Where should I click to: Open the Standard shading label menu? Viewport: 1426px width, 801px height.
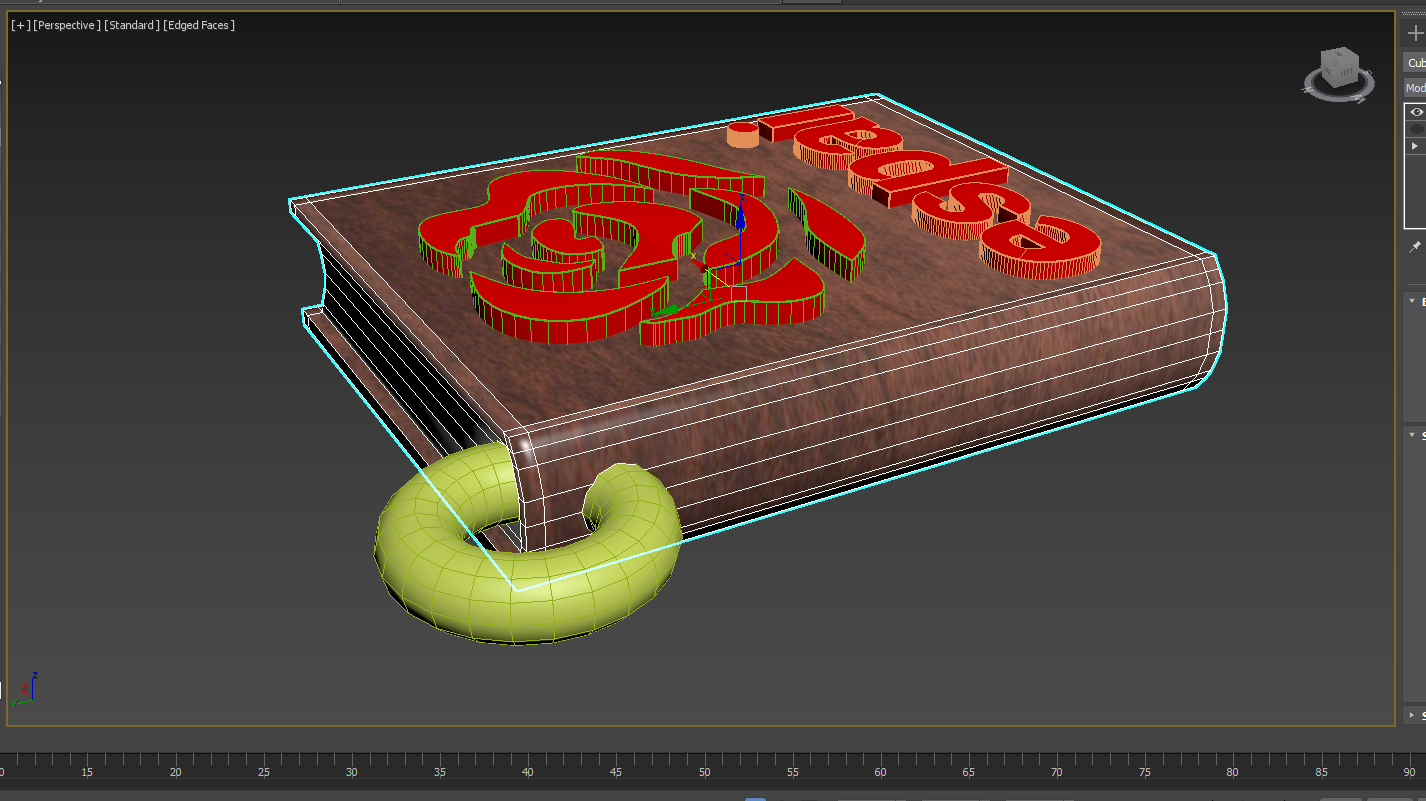[x=131, y=25]
